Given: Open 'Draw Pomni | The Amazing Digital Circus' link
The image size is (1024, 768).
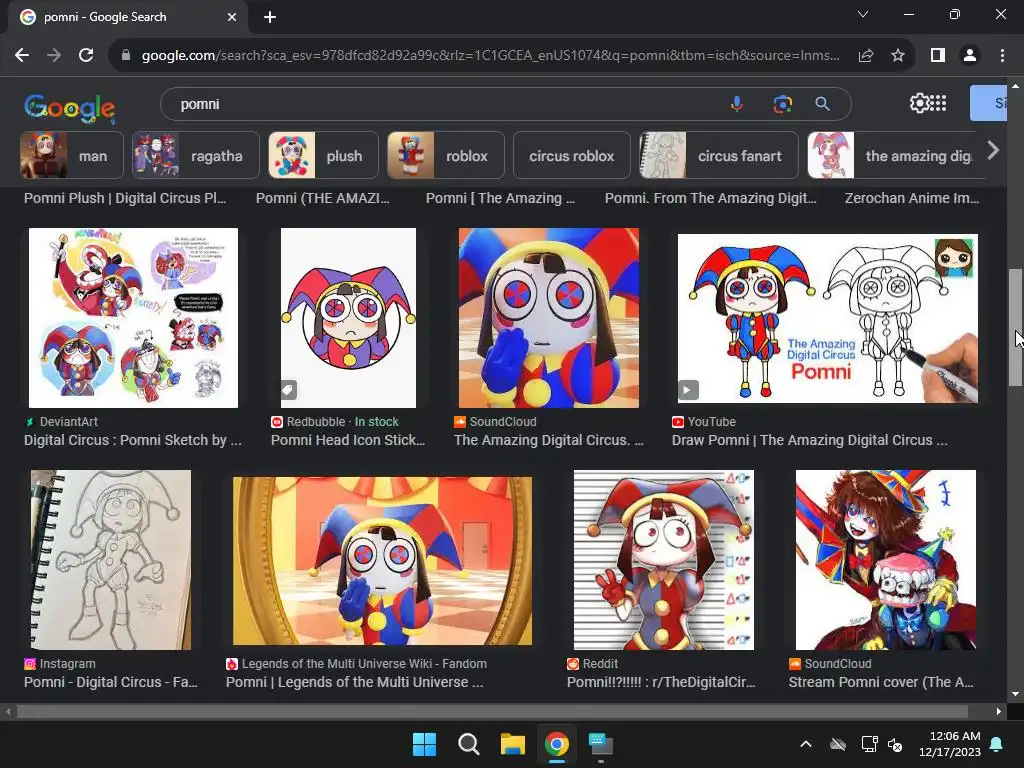Looking at the screenshot, I should tap(809, 440).
